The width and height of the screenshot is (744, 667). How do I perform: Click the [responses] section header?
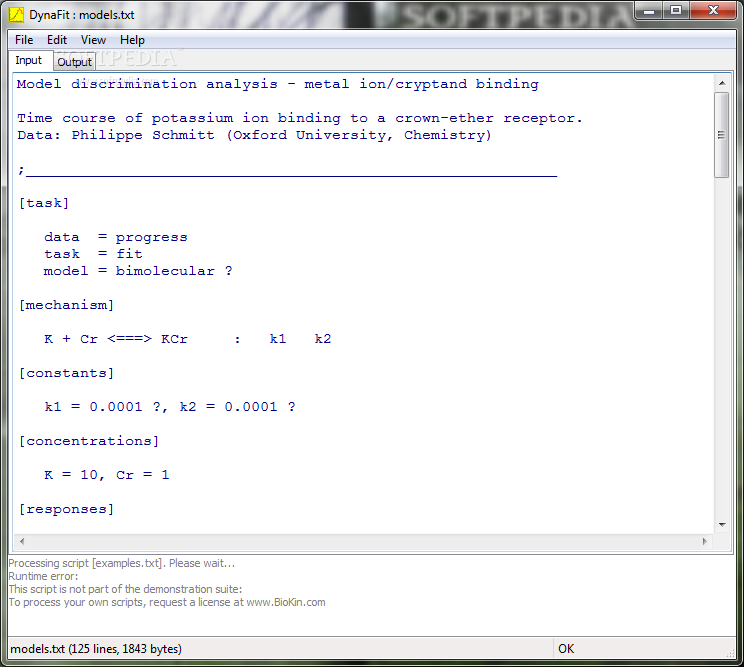(x=66, y=509)
